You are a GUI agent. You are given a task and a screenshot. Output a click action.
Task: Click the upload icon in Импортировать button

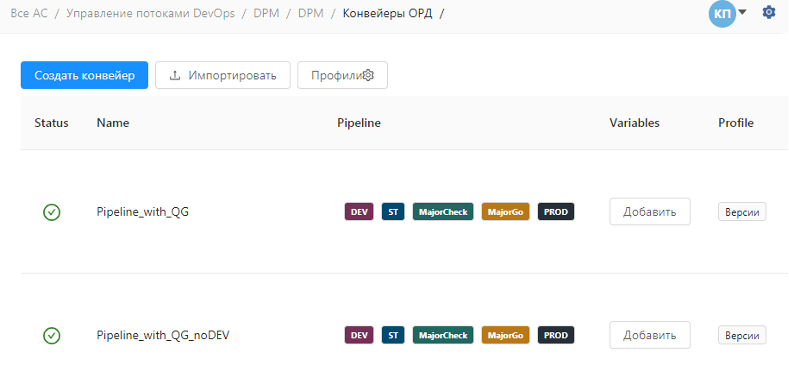click(175, 75)
